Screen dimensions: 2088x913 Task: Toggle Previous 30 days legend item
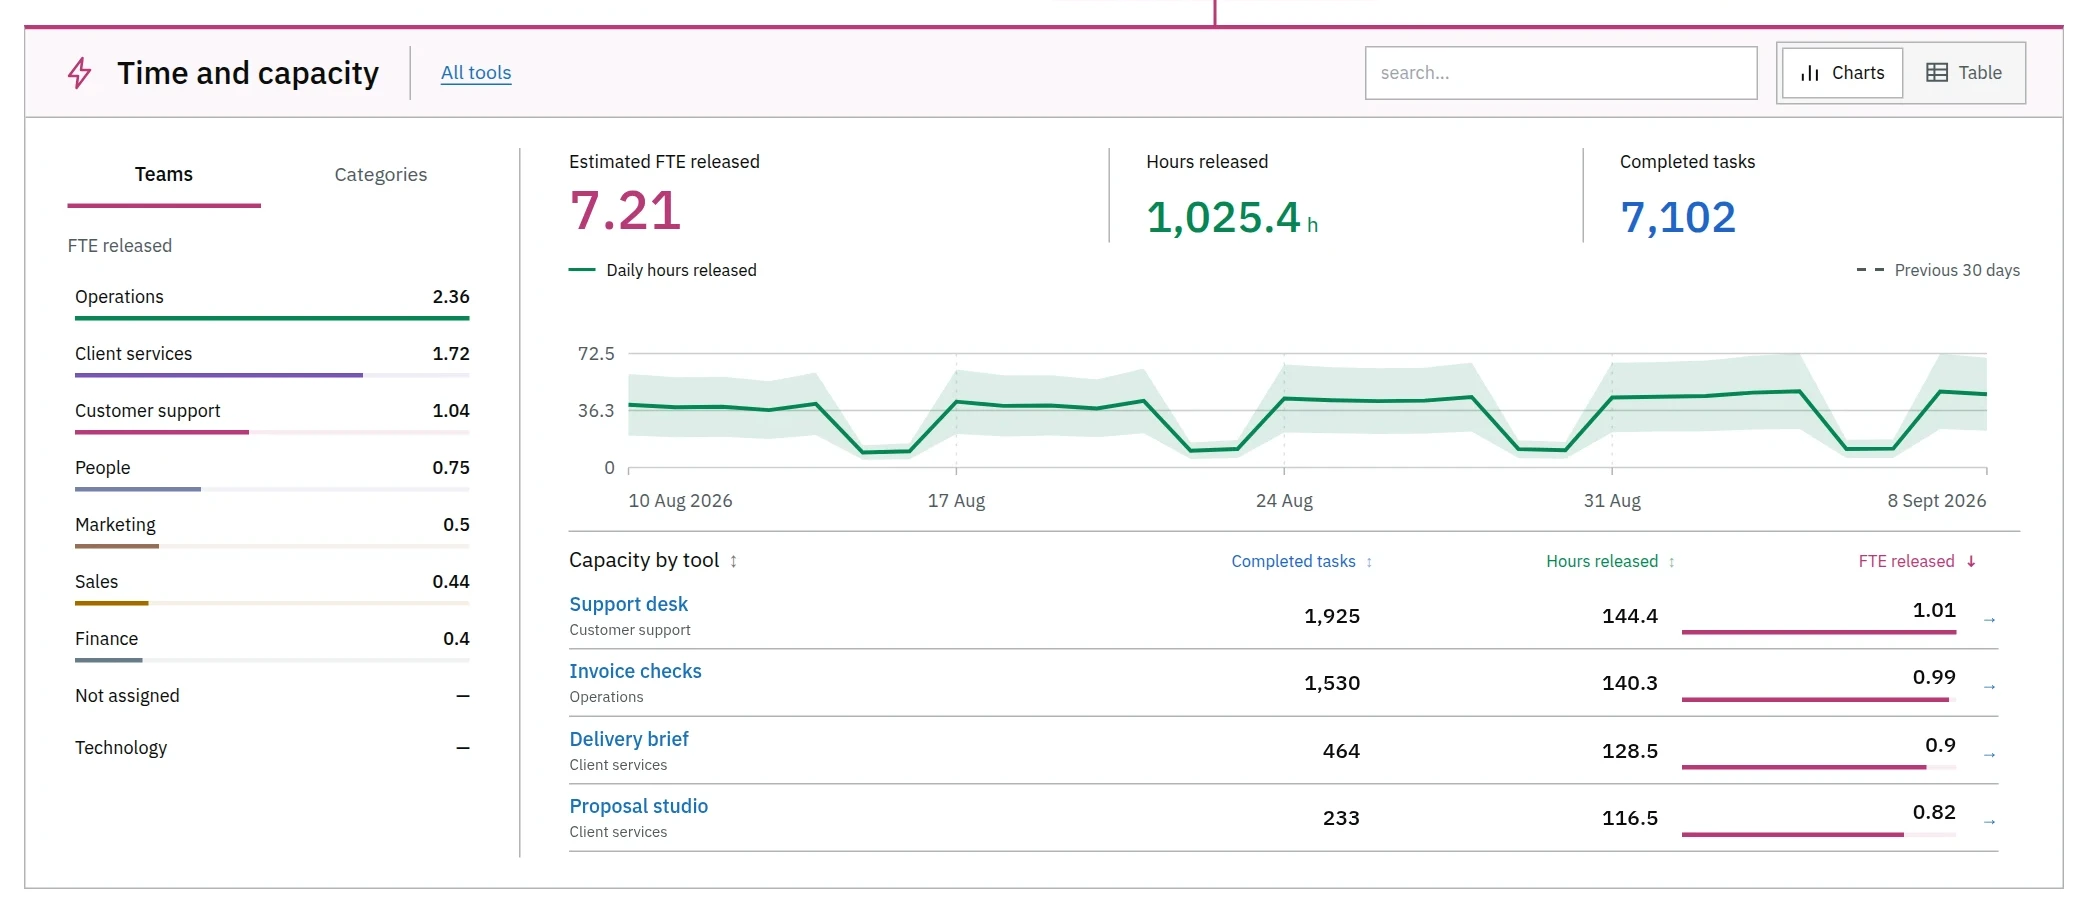click(x=1938, y=270)
